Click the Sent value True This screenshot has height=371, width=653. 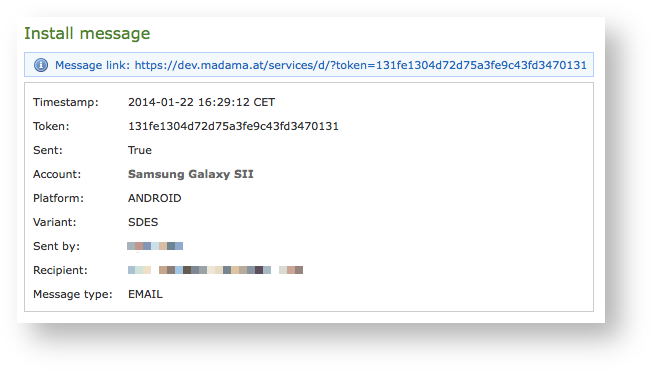point(140,150)
